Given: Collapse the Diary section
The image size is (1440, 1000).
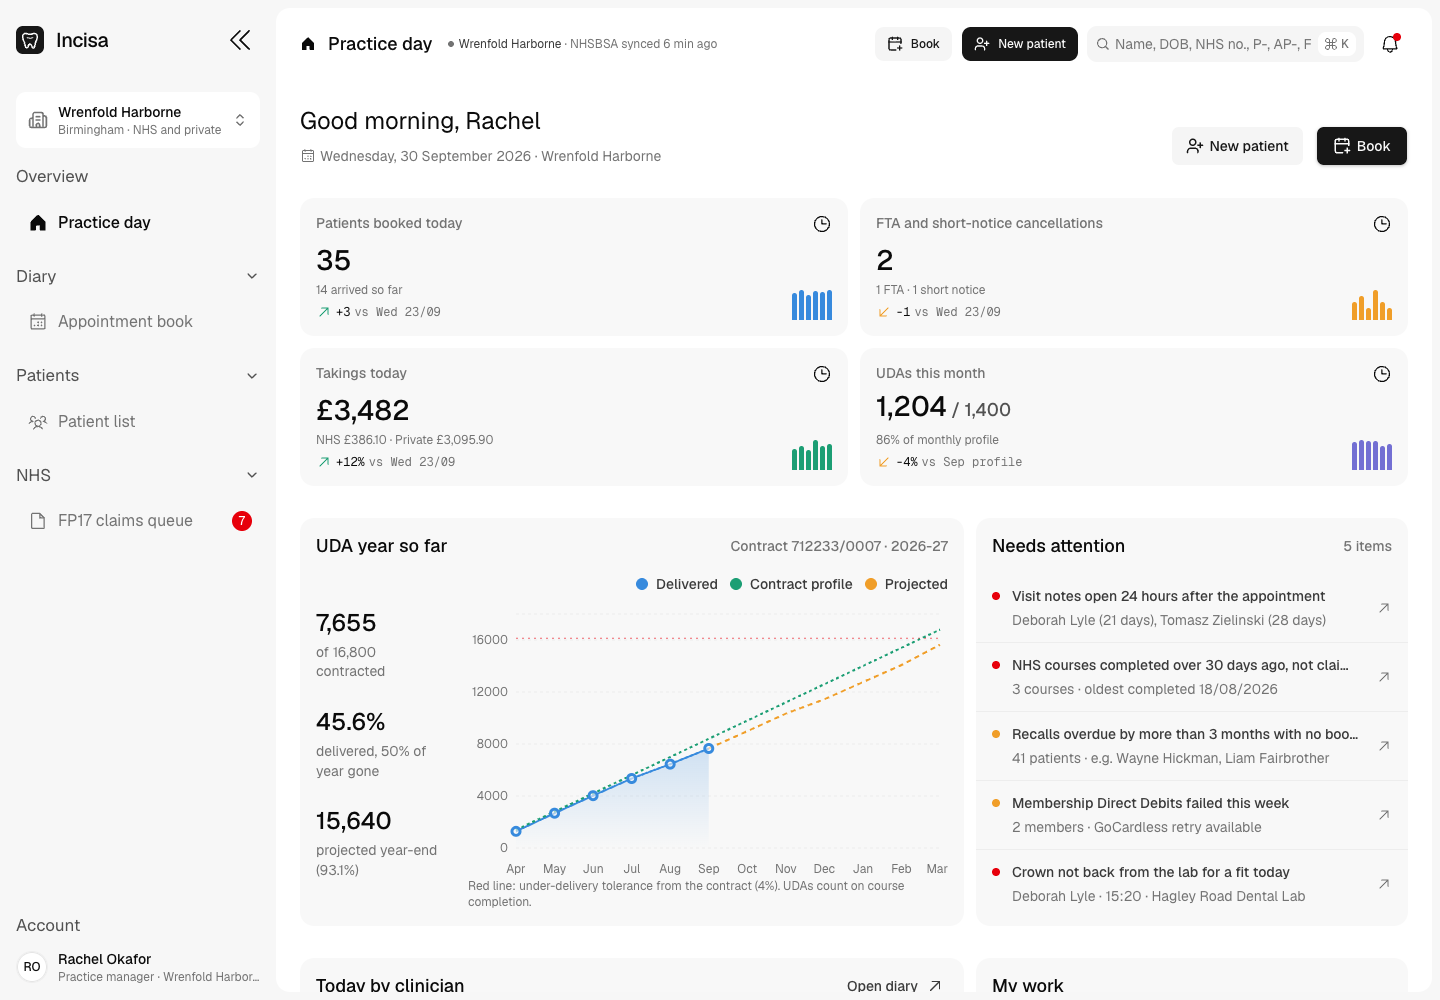Looking at the screenshot, I should coord(138,276).
